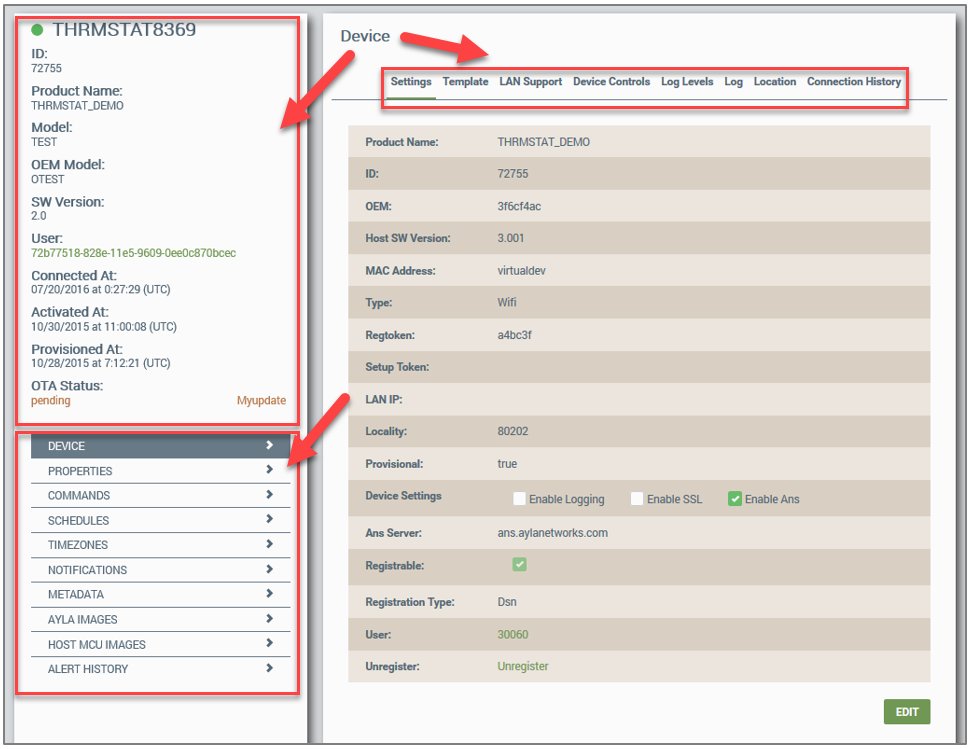Image resolution: width=971 pixels, height=749 pixels.
Task: Click the Unregister link
Action: [523, 667]
